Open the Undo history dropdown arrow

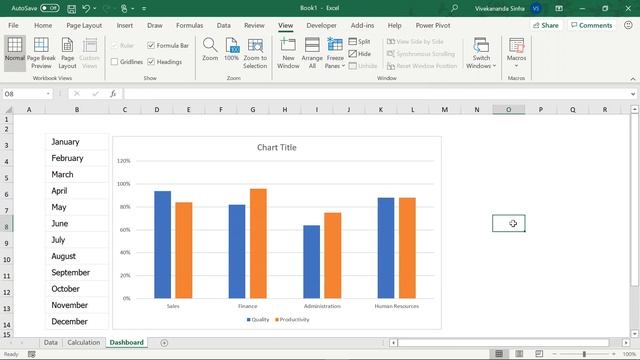[x=95, y=8]
